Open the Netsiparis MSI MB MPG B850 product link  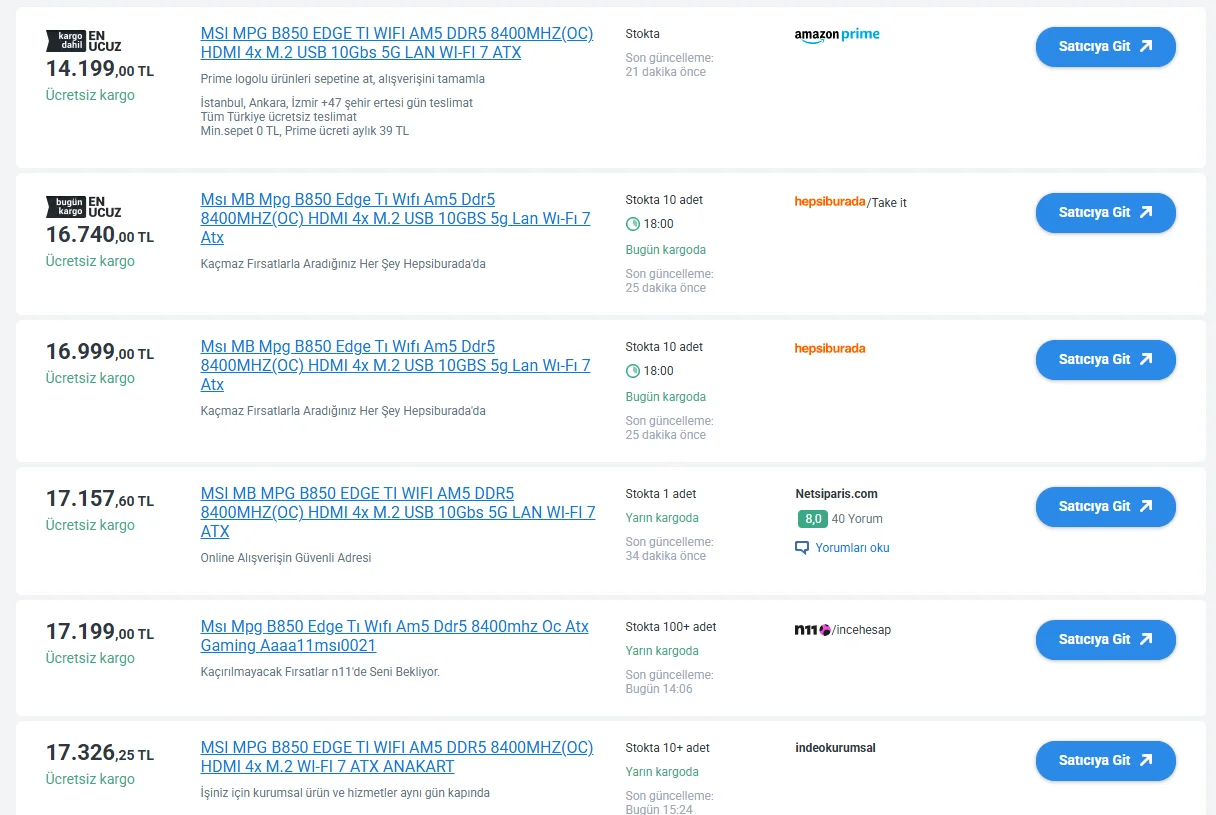coord(398,513)
